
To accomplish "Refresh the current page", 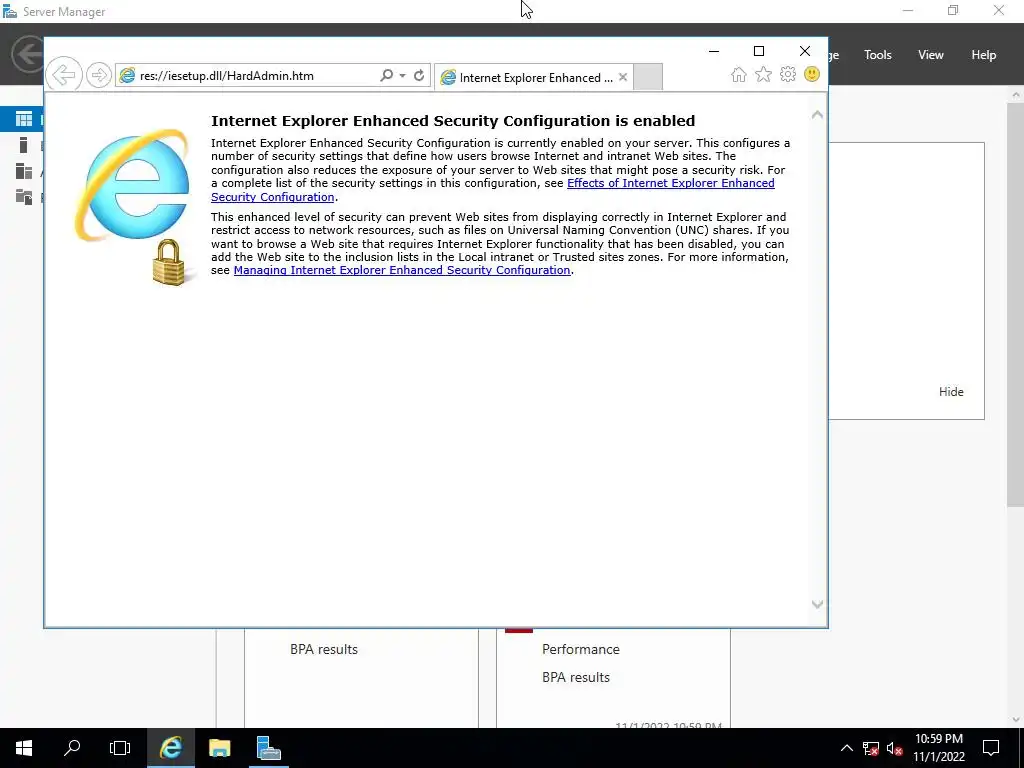I will click(419, 76).
